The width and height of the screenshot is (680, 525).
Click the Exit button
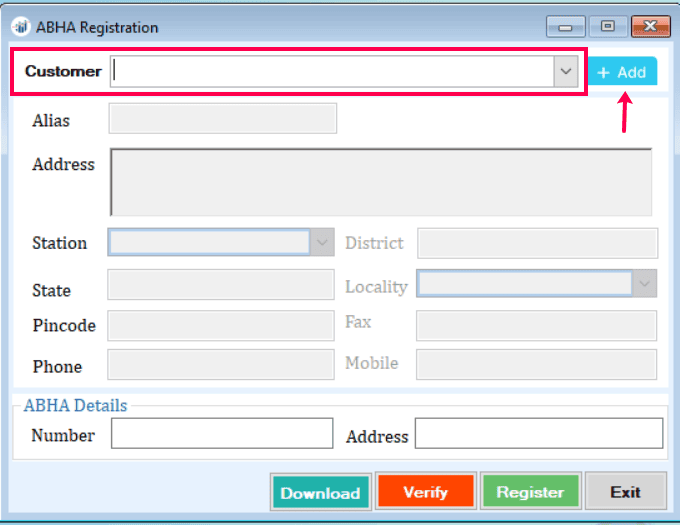click(x=626, y=491)
